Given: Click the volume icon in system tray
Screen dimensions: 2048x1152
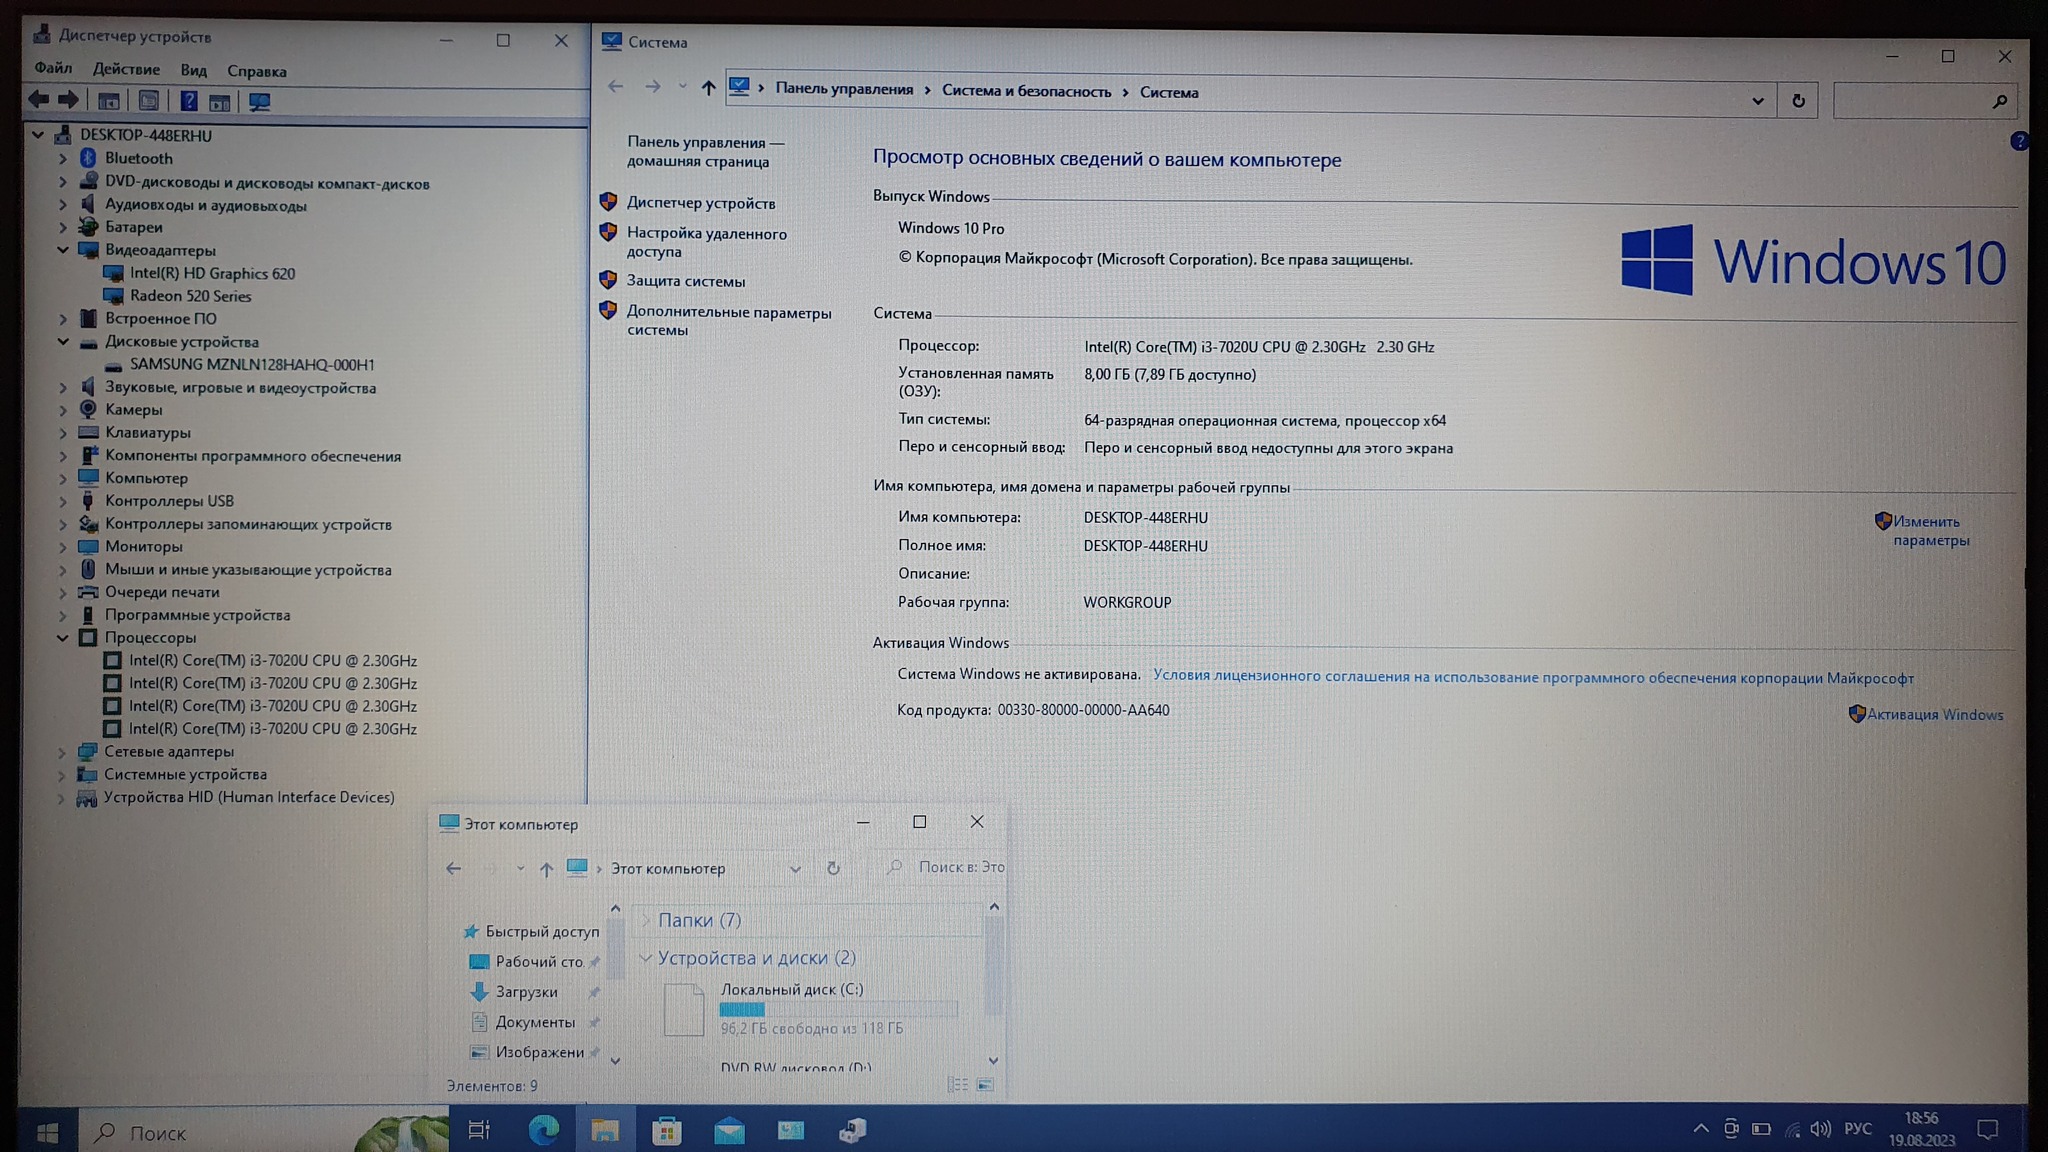Looking at the screenshot, I should point(1820,1130).
